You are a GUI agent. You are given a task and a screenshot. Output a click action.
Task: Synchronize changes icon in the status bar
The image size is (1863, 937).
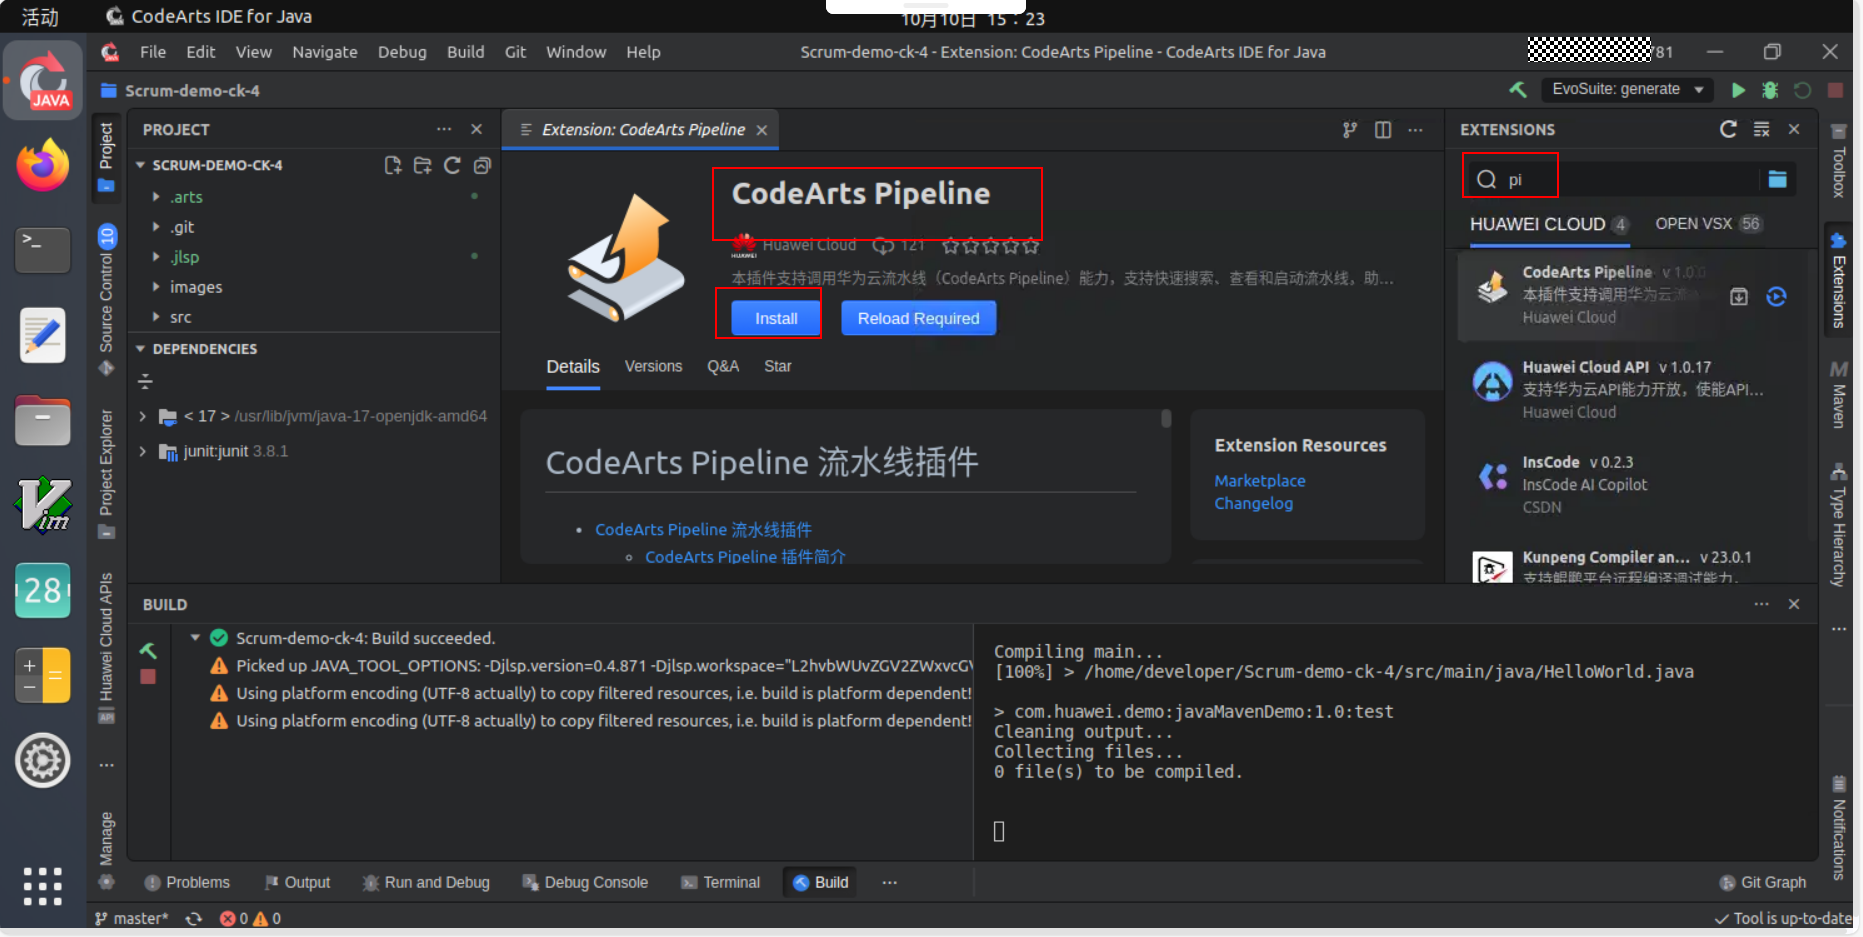tap(194, 918)
